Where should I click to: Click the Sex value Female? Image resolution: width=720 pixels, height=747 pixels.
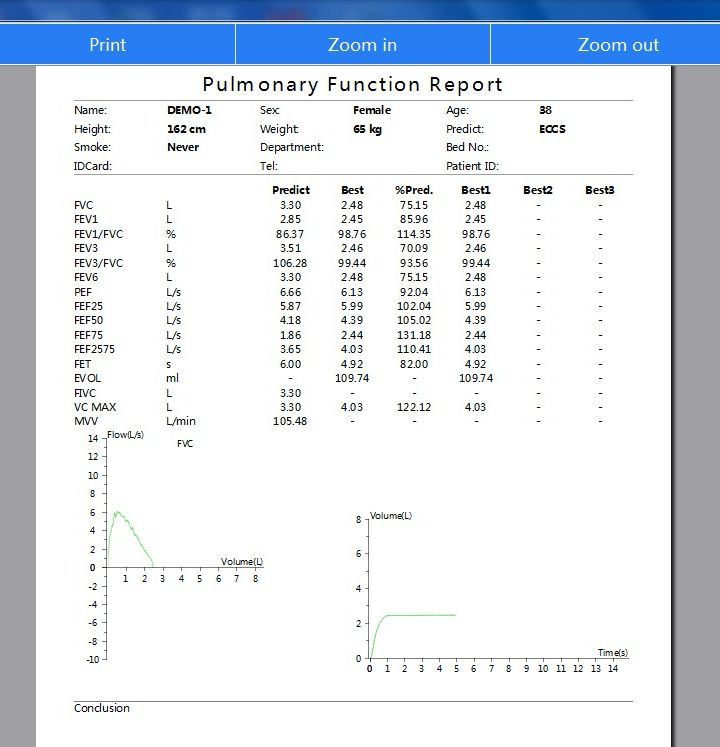coord(372,111)
